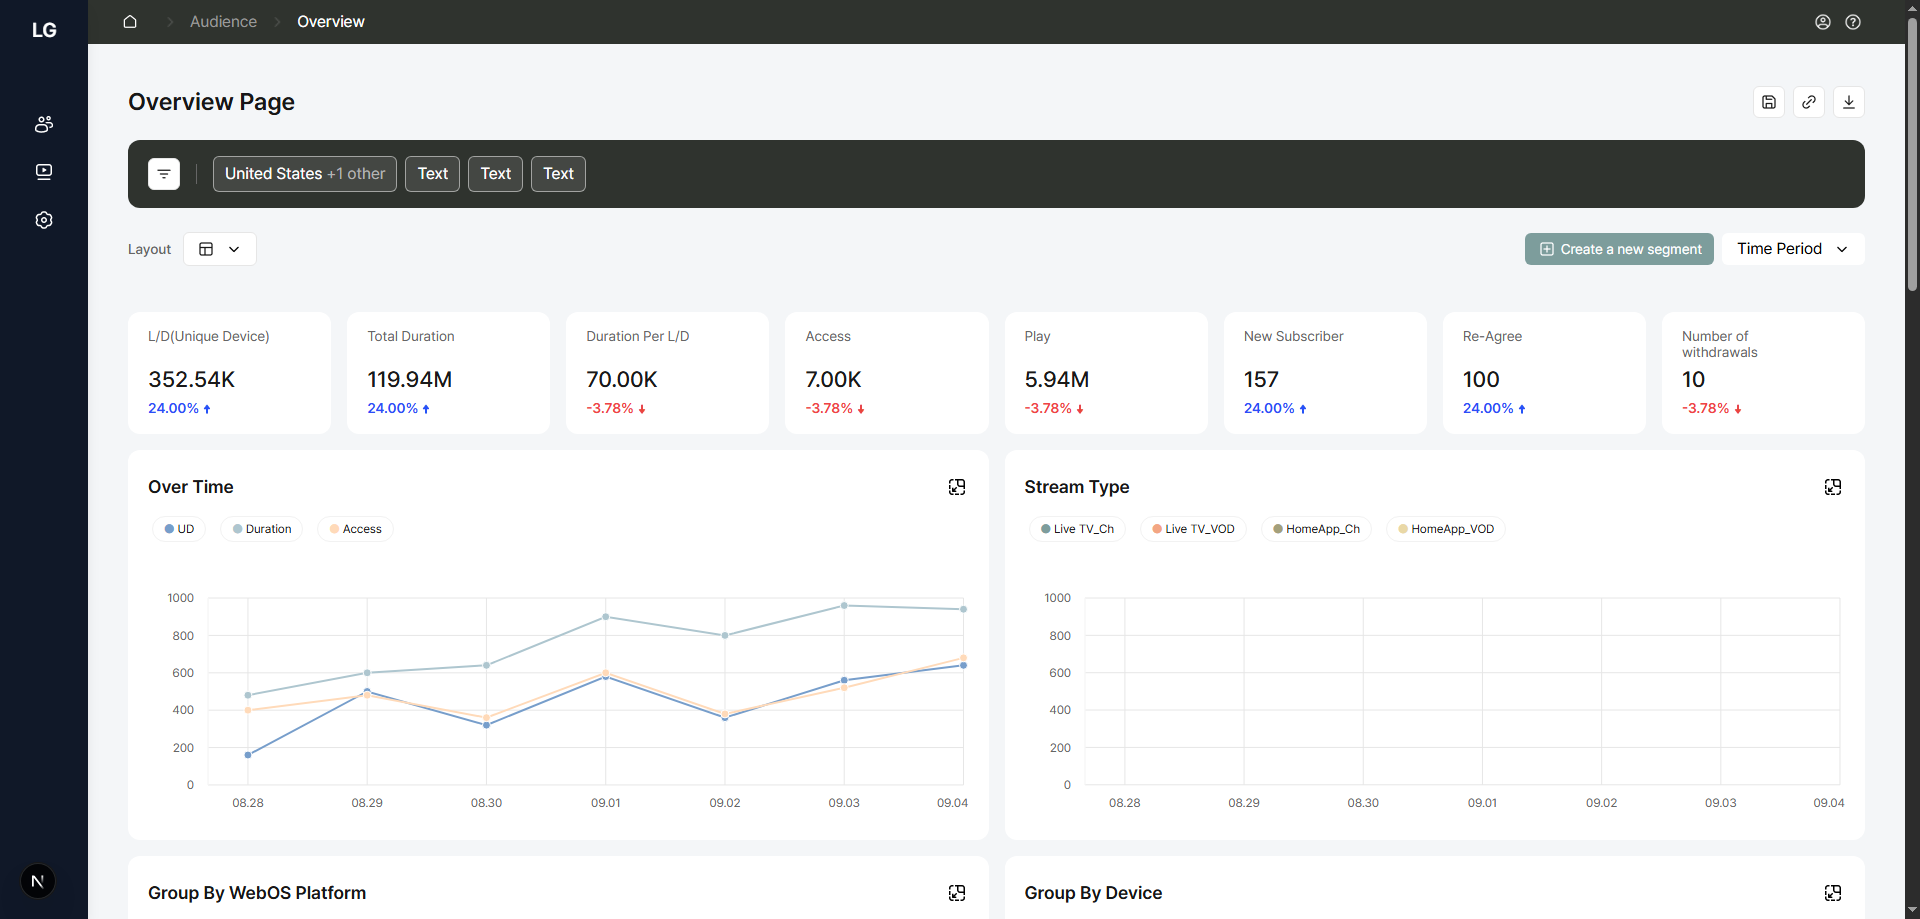Image resolution: width=1920 pixels, height=919 pixels.
Task: Expand the Group By WebOS Platform chart
Action: click(957, 893)
